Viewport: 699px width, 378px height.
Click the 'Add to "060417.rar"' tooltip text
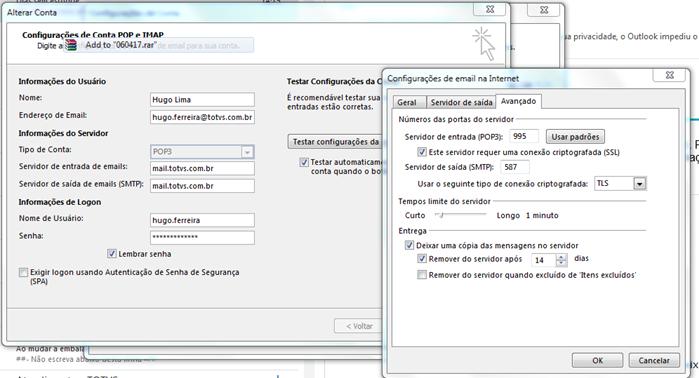point(121,45)
